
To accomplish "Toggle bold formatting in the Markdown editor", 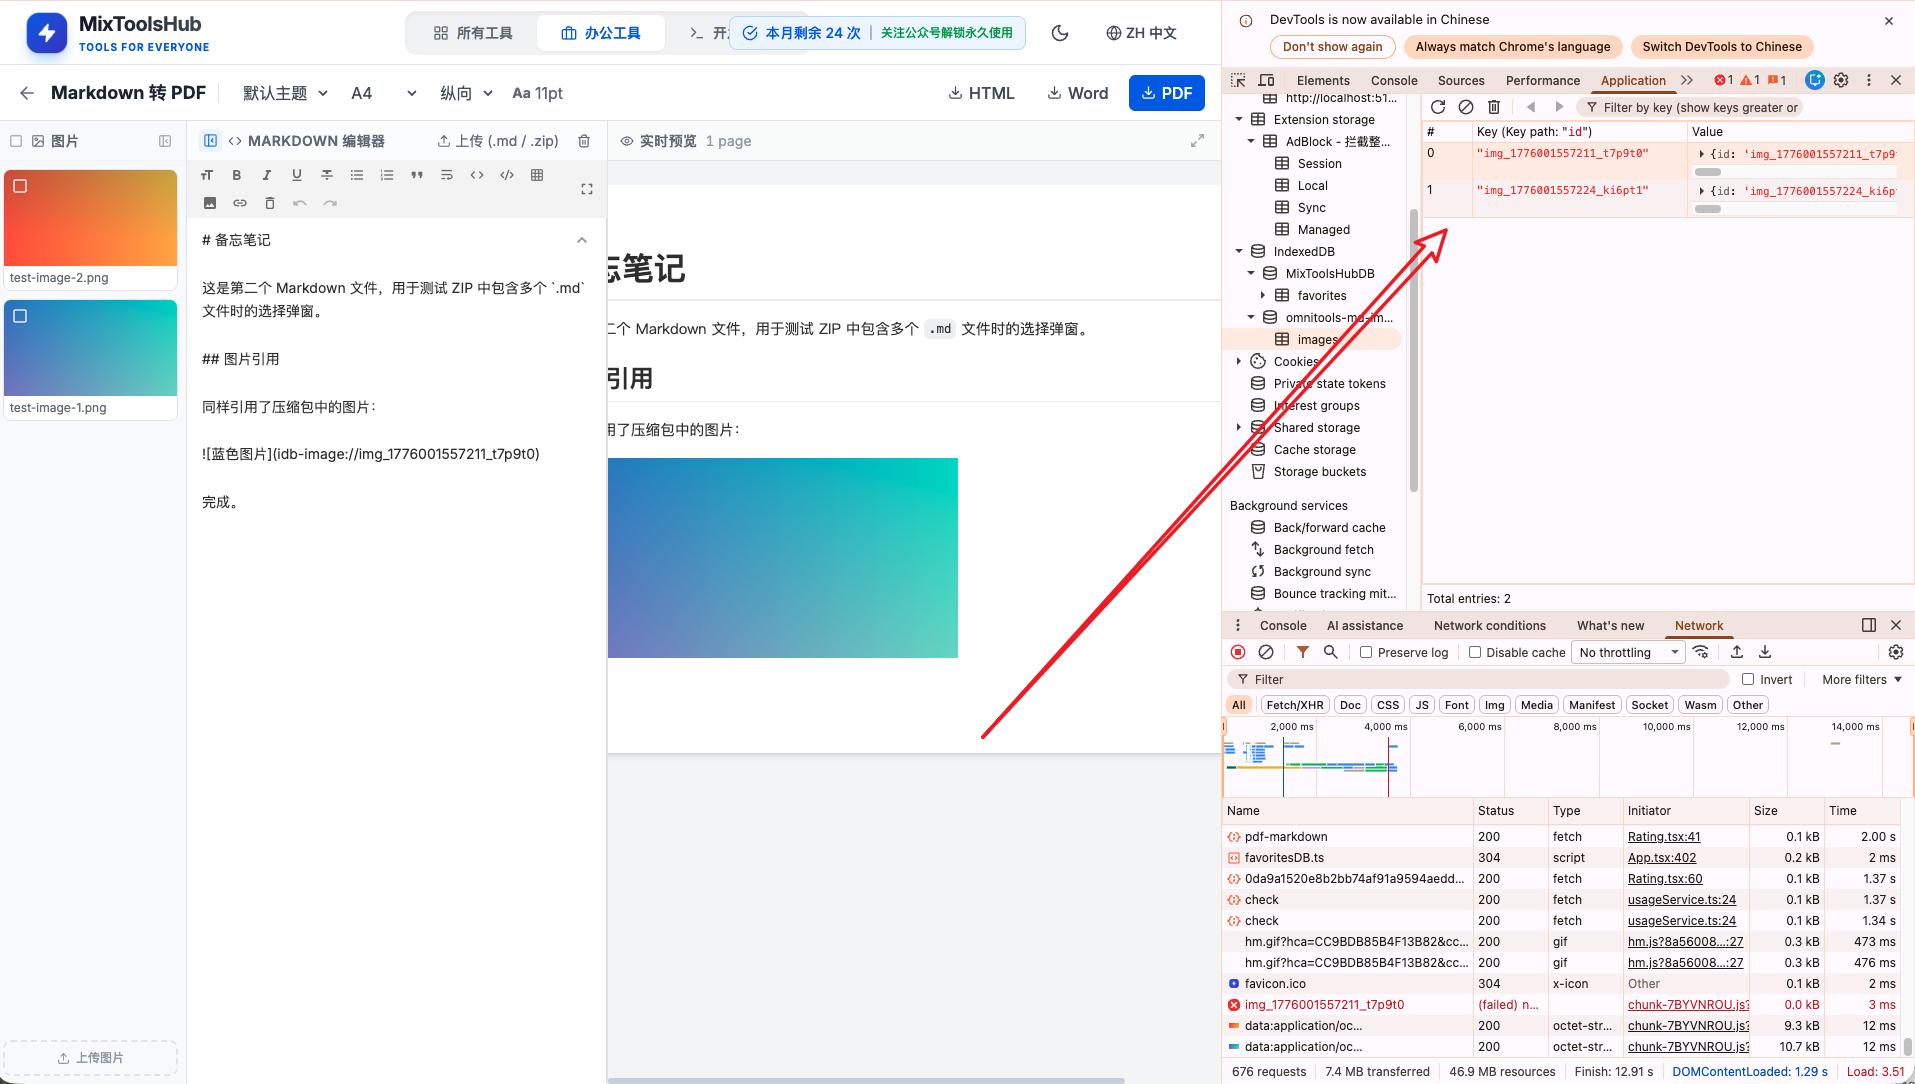I will click(x=237, y=174).
